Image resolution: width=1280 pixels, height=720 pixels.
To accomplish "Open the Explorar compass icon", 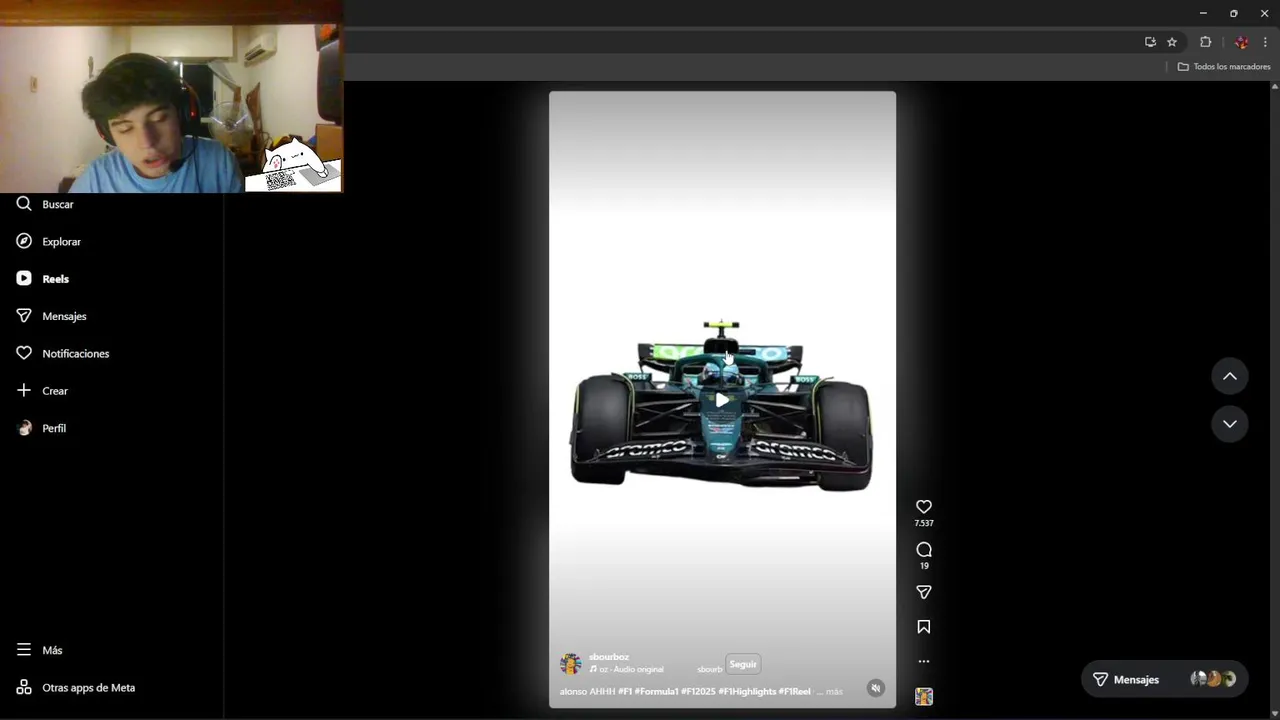I will [x=24, y=241].
